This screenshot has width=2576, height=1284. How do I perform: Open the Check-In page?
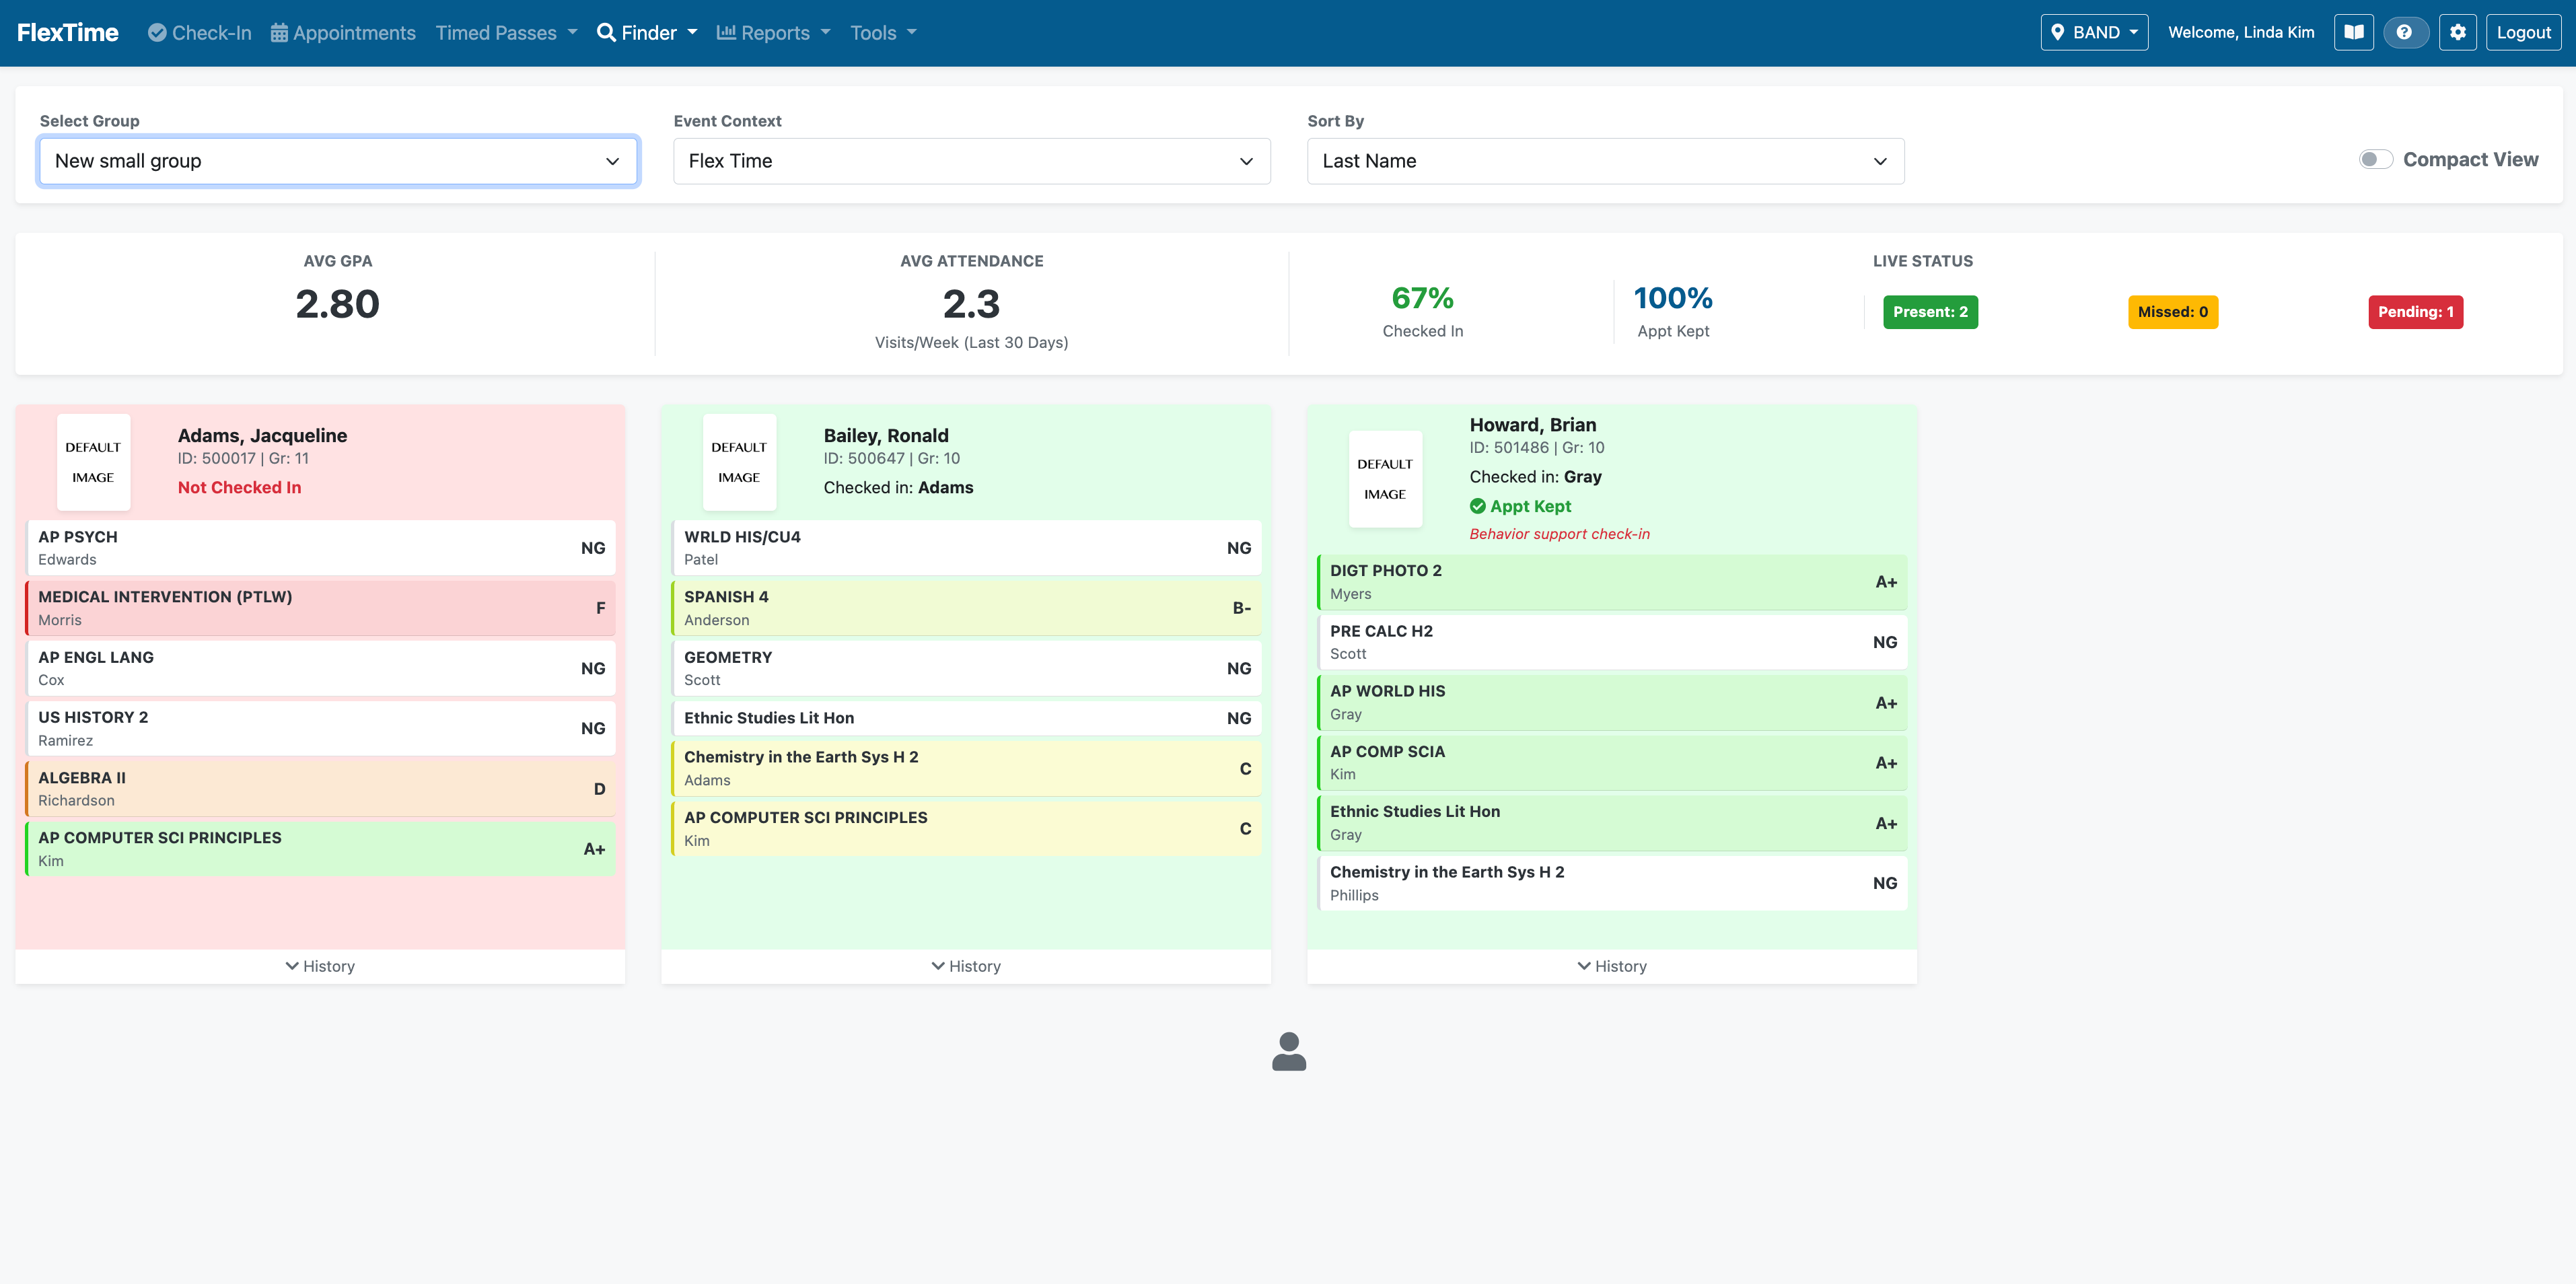[x=200, y=33]
